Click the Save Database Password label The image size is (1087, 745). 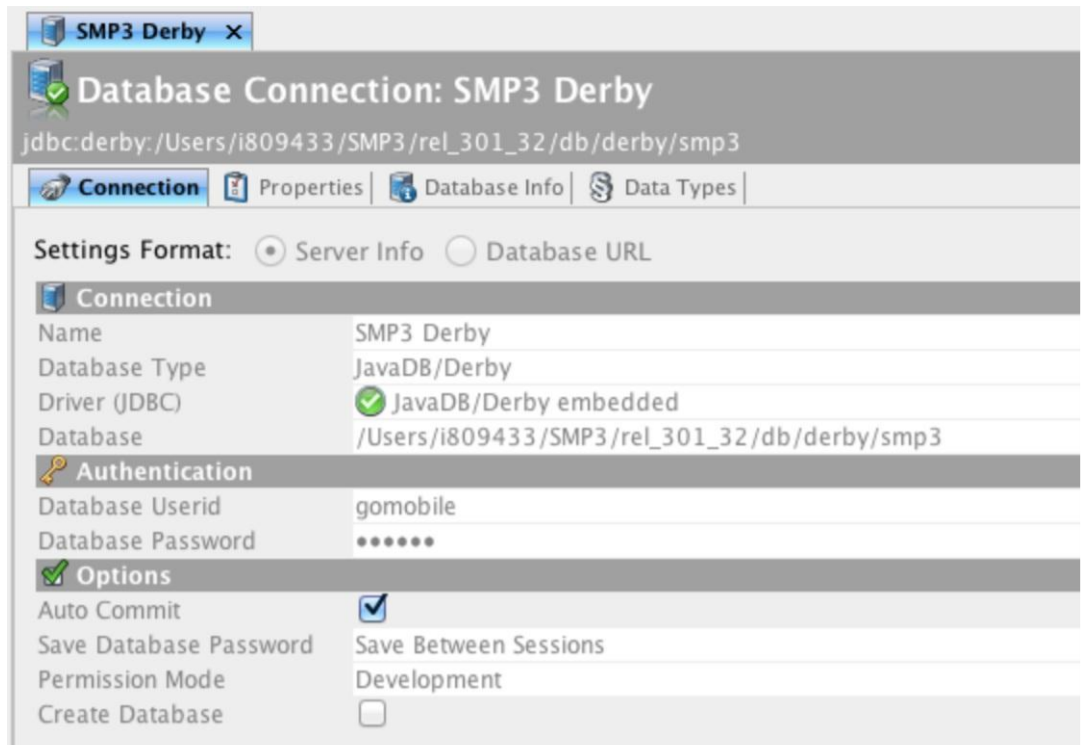click(x=175, y=645)
